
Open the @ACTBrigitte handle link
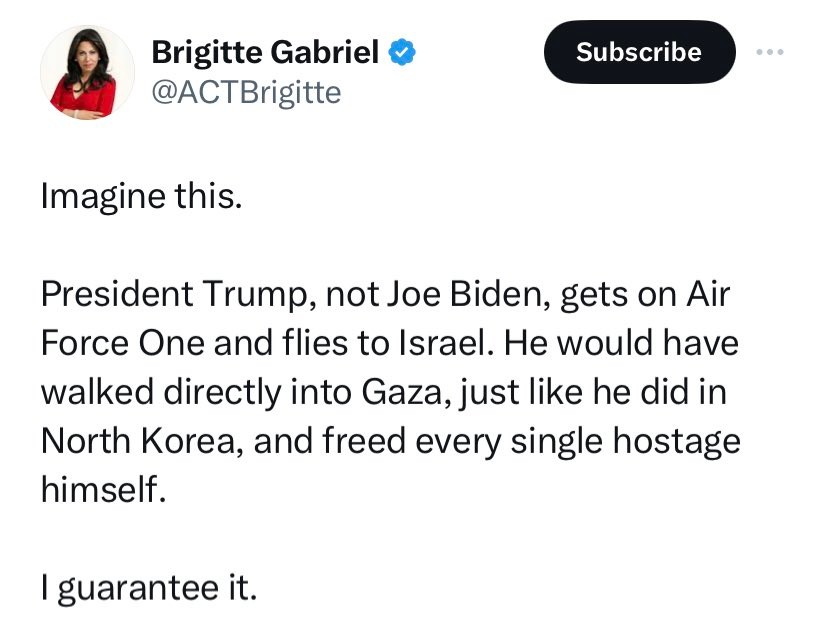[246, 92]
